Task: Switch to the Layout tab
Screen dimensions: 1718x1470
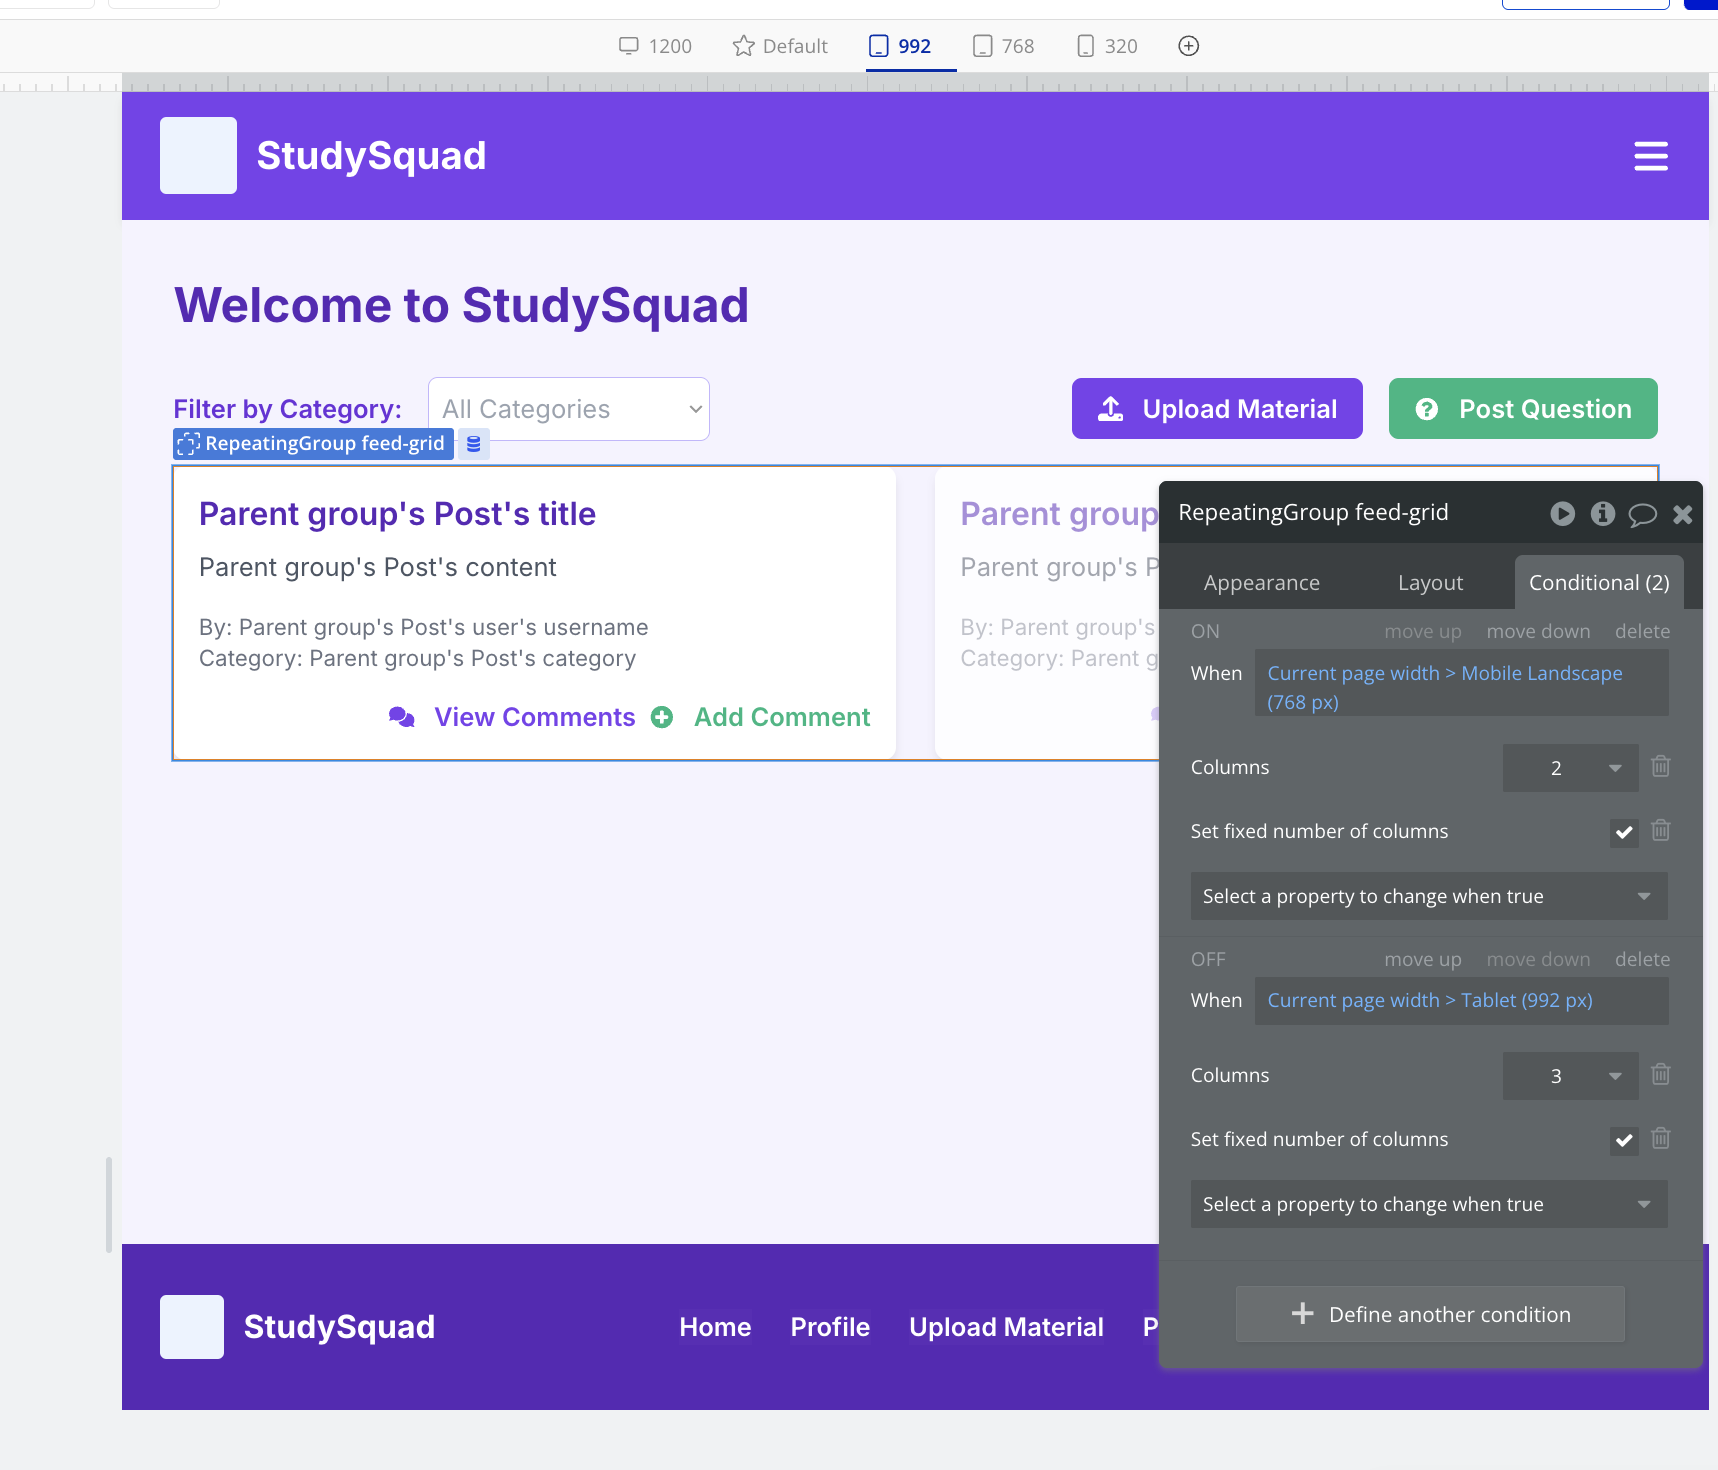Action: pyautogui.click(x=1430, y=583)
